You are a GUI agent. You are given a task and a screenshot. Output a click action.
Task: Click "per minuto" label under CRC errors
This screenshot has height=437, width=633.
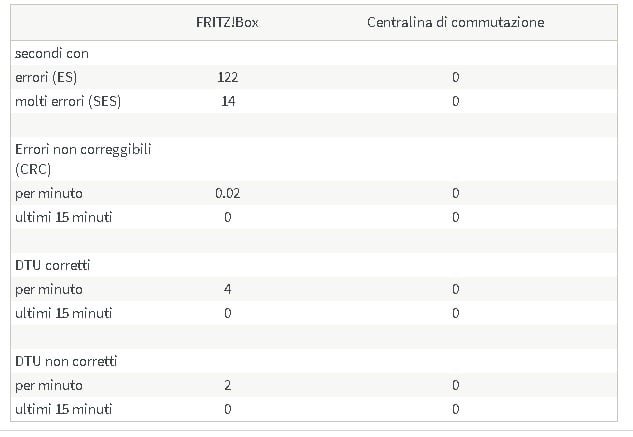pyautogui.click(x=49, y=193)
